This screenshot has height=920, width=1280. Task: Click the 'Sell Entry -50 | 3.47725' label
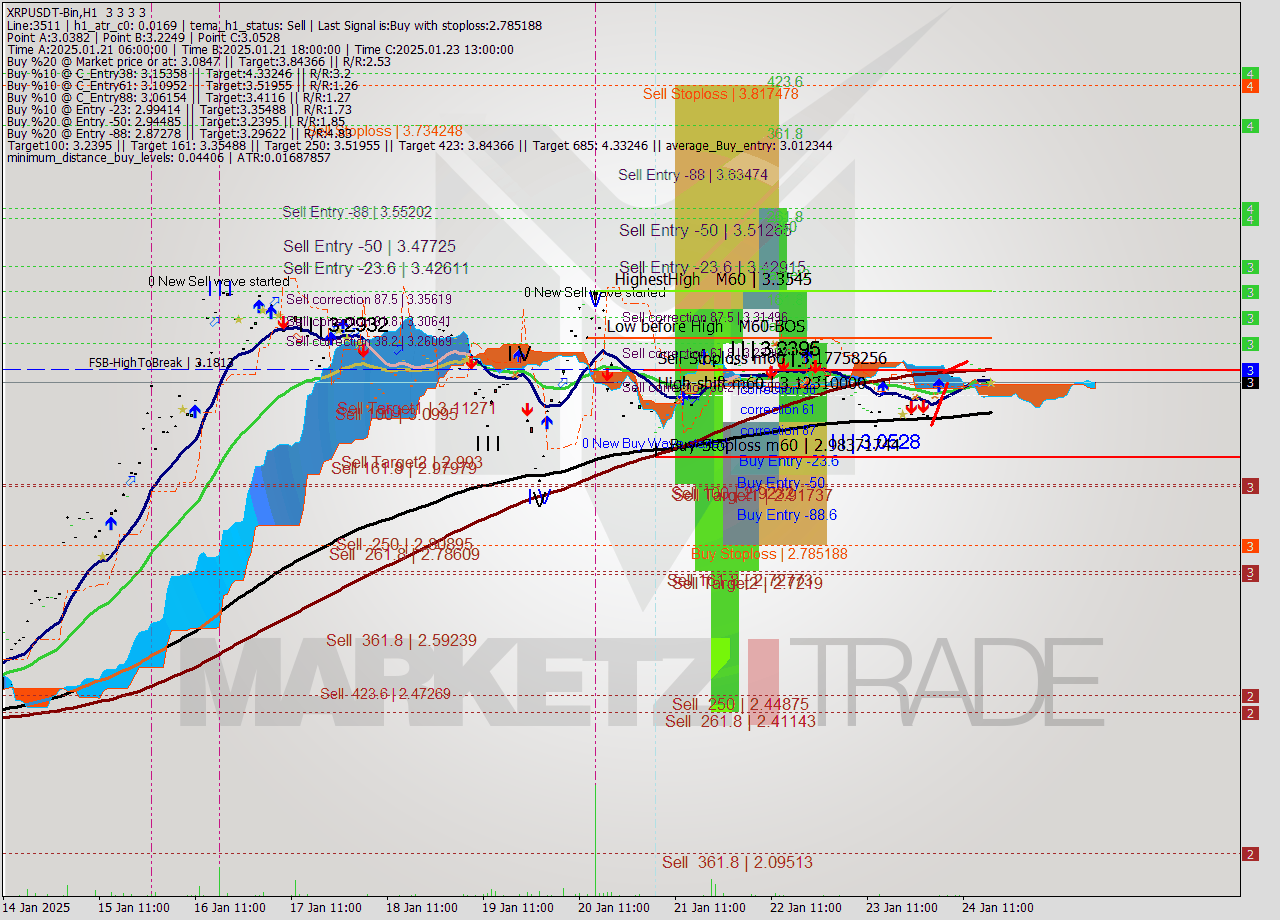tap(370, 246)
